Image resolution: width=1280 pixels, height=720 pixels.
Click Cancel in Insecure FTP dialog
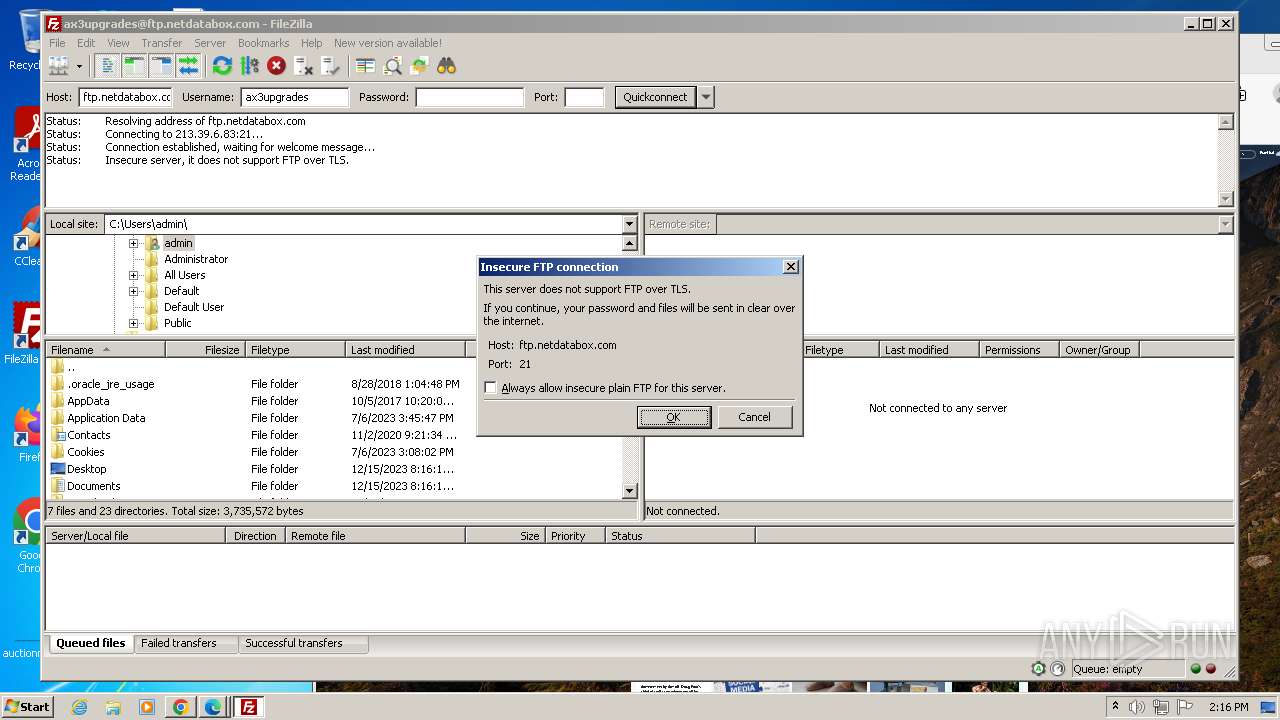point(754,417)
